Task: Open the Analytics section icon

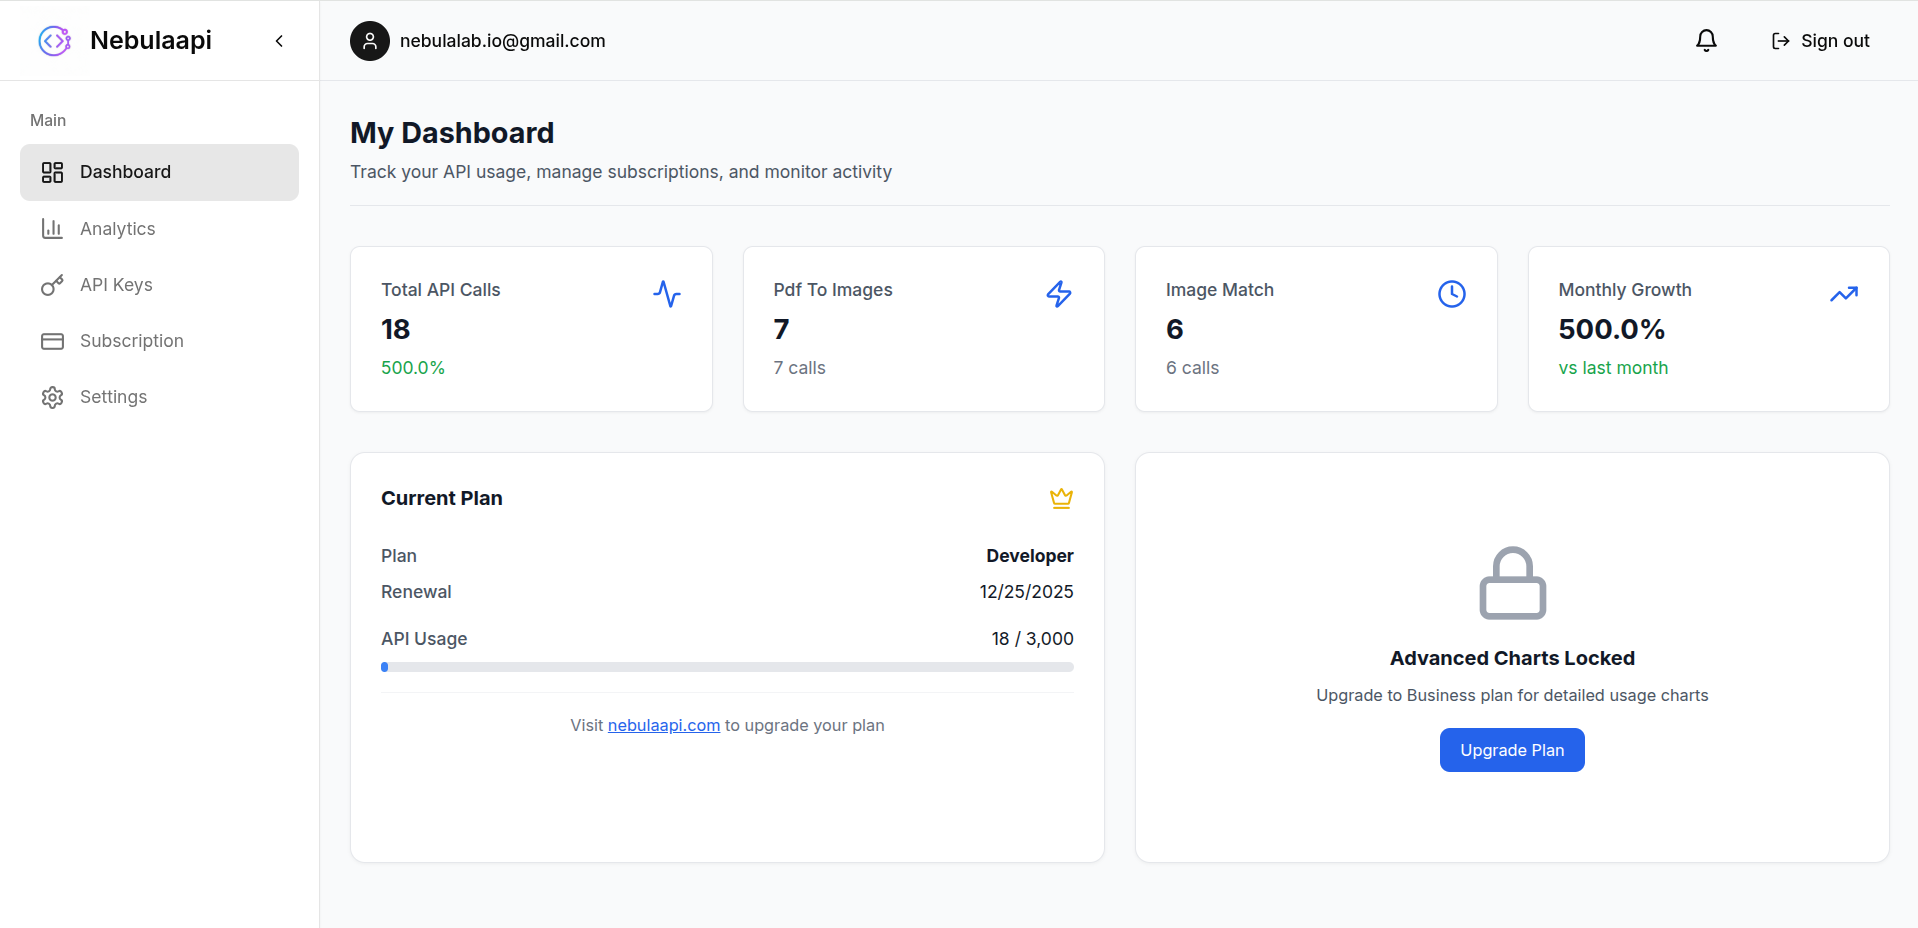Action: 52,228
